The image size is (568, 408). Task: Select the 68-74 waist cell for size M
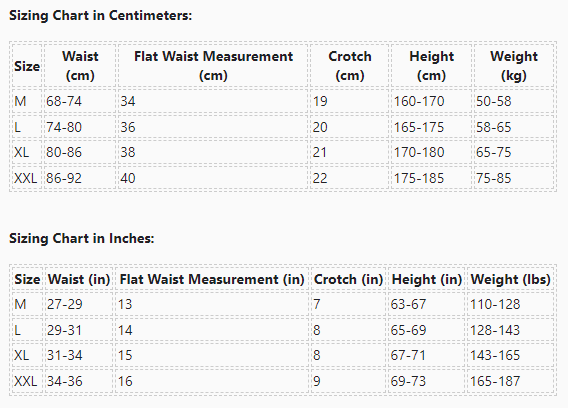pos(80,101)
